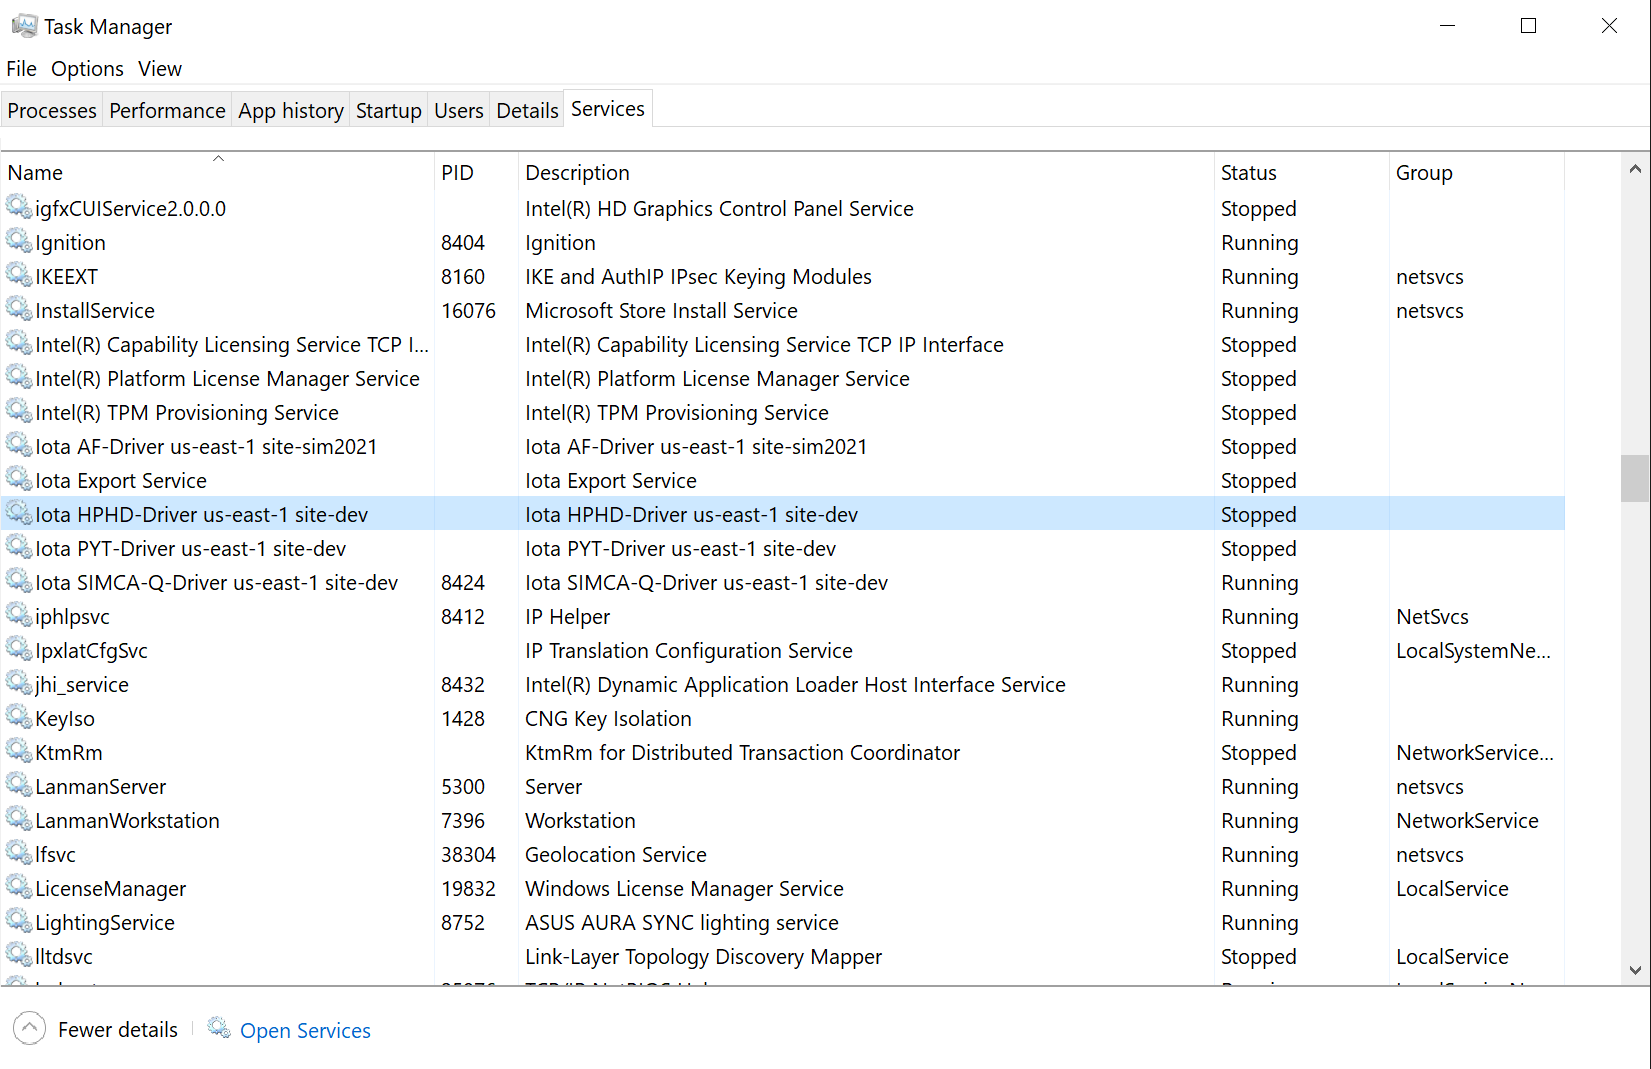This screenshot has height=1069, width=1651.
Task: Collapse view with Fewer details chevron
Action: [29, 1028]
